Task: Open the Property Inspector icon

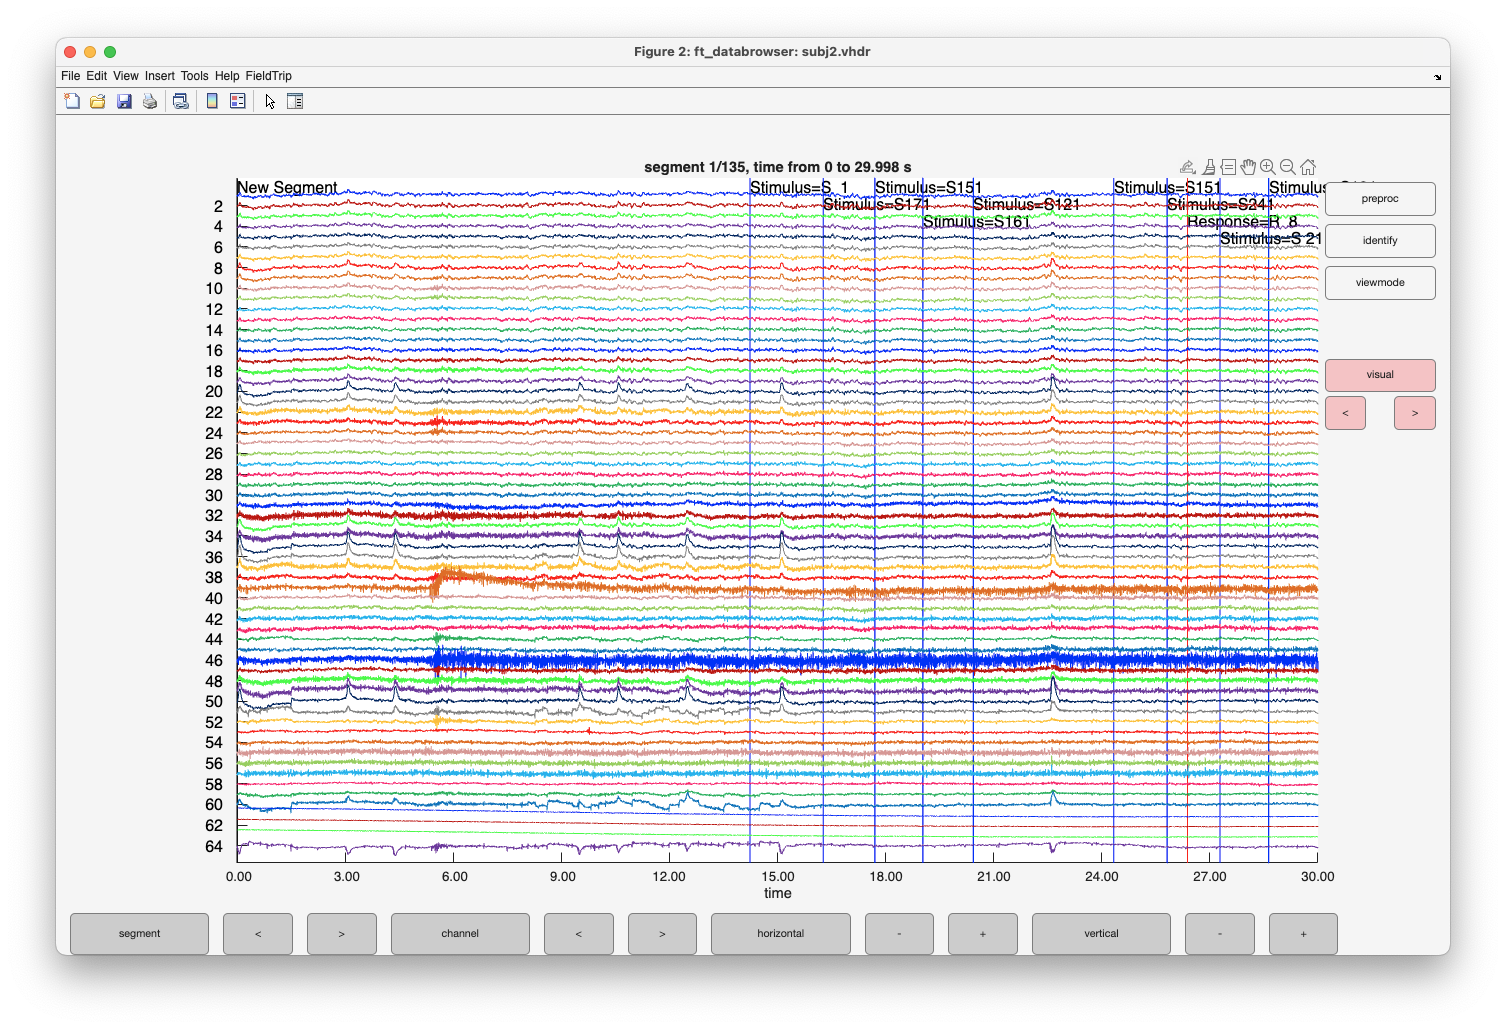Action: click(295, 101)
